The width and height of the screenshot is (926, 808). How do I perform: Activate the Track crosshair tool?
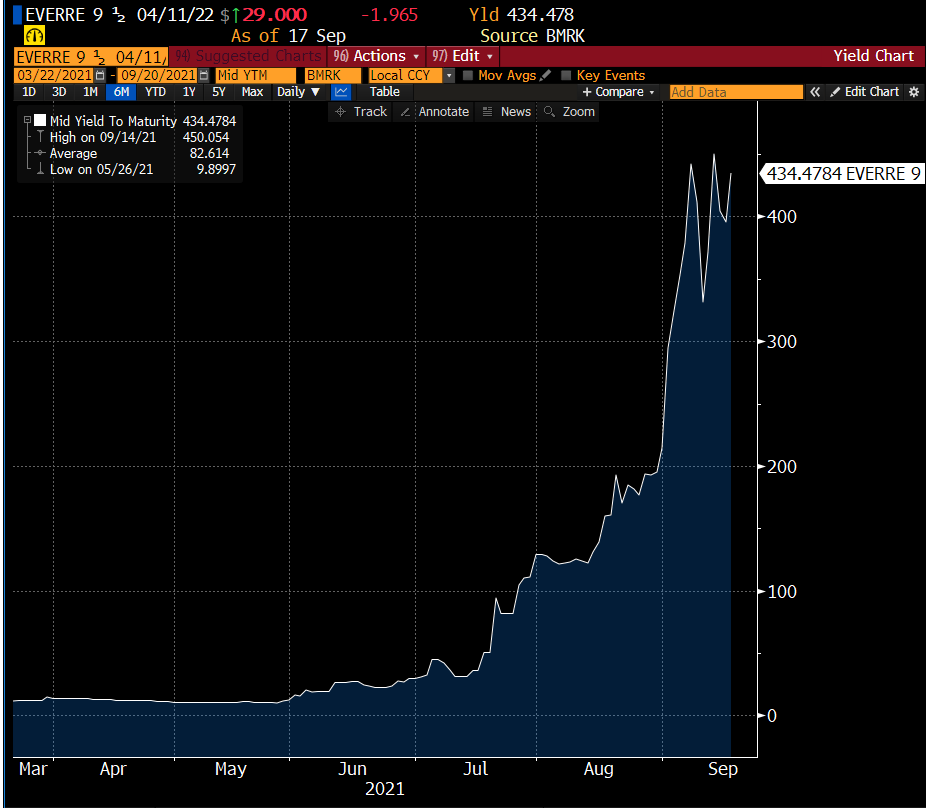tap(361, 112)
